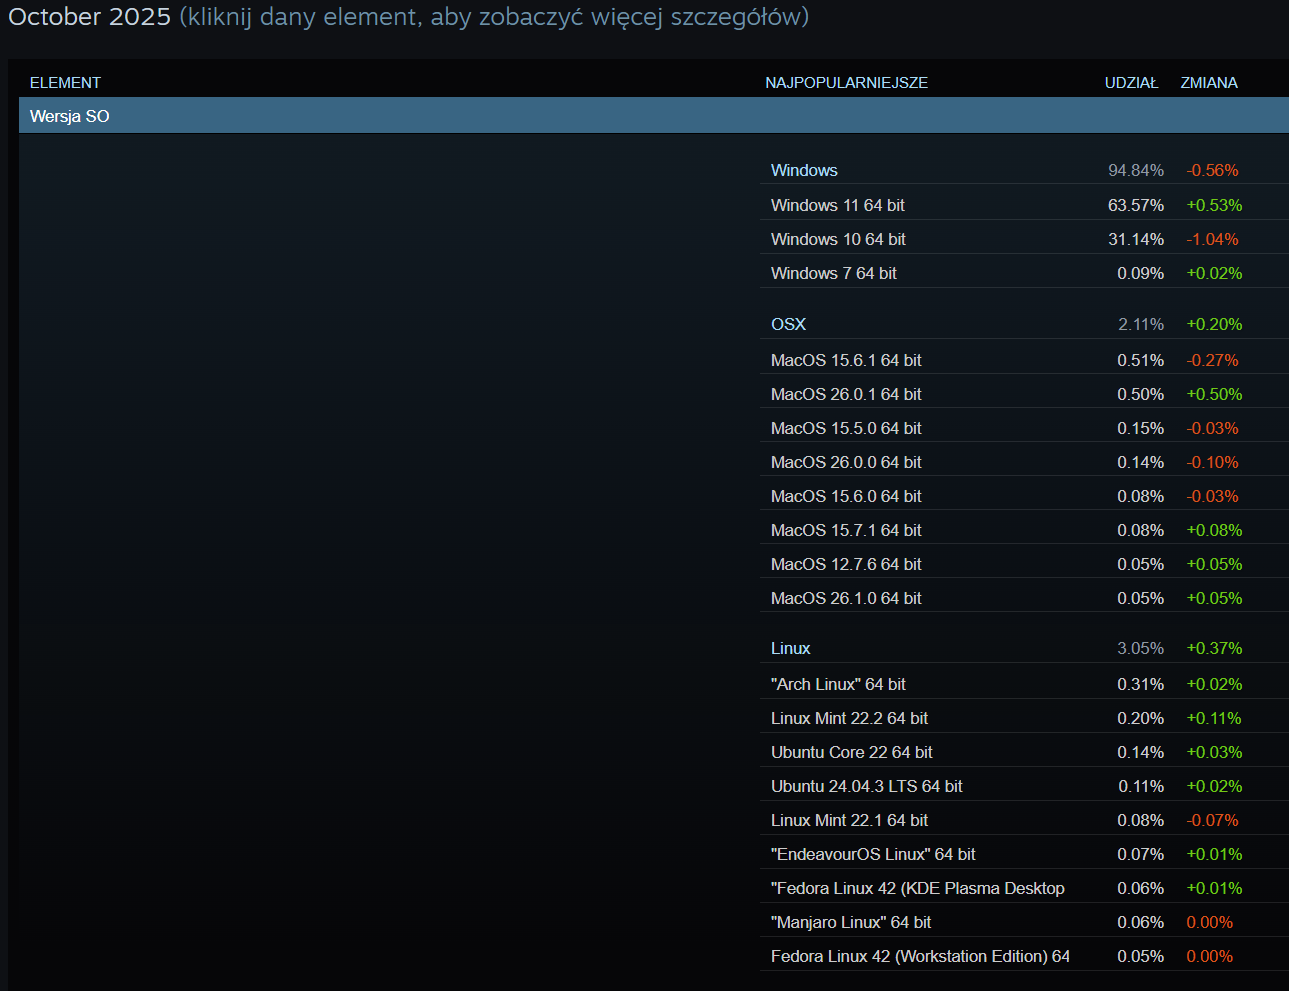Click the UDZIAŁ column header

[1131, 83]
